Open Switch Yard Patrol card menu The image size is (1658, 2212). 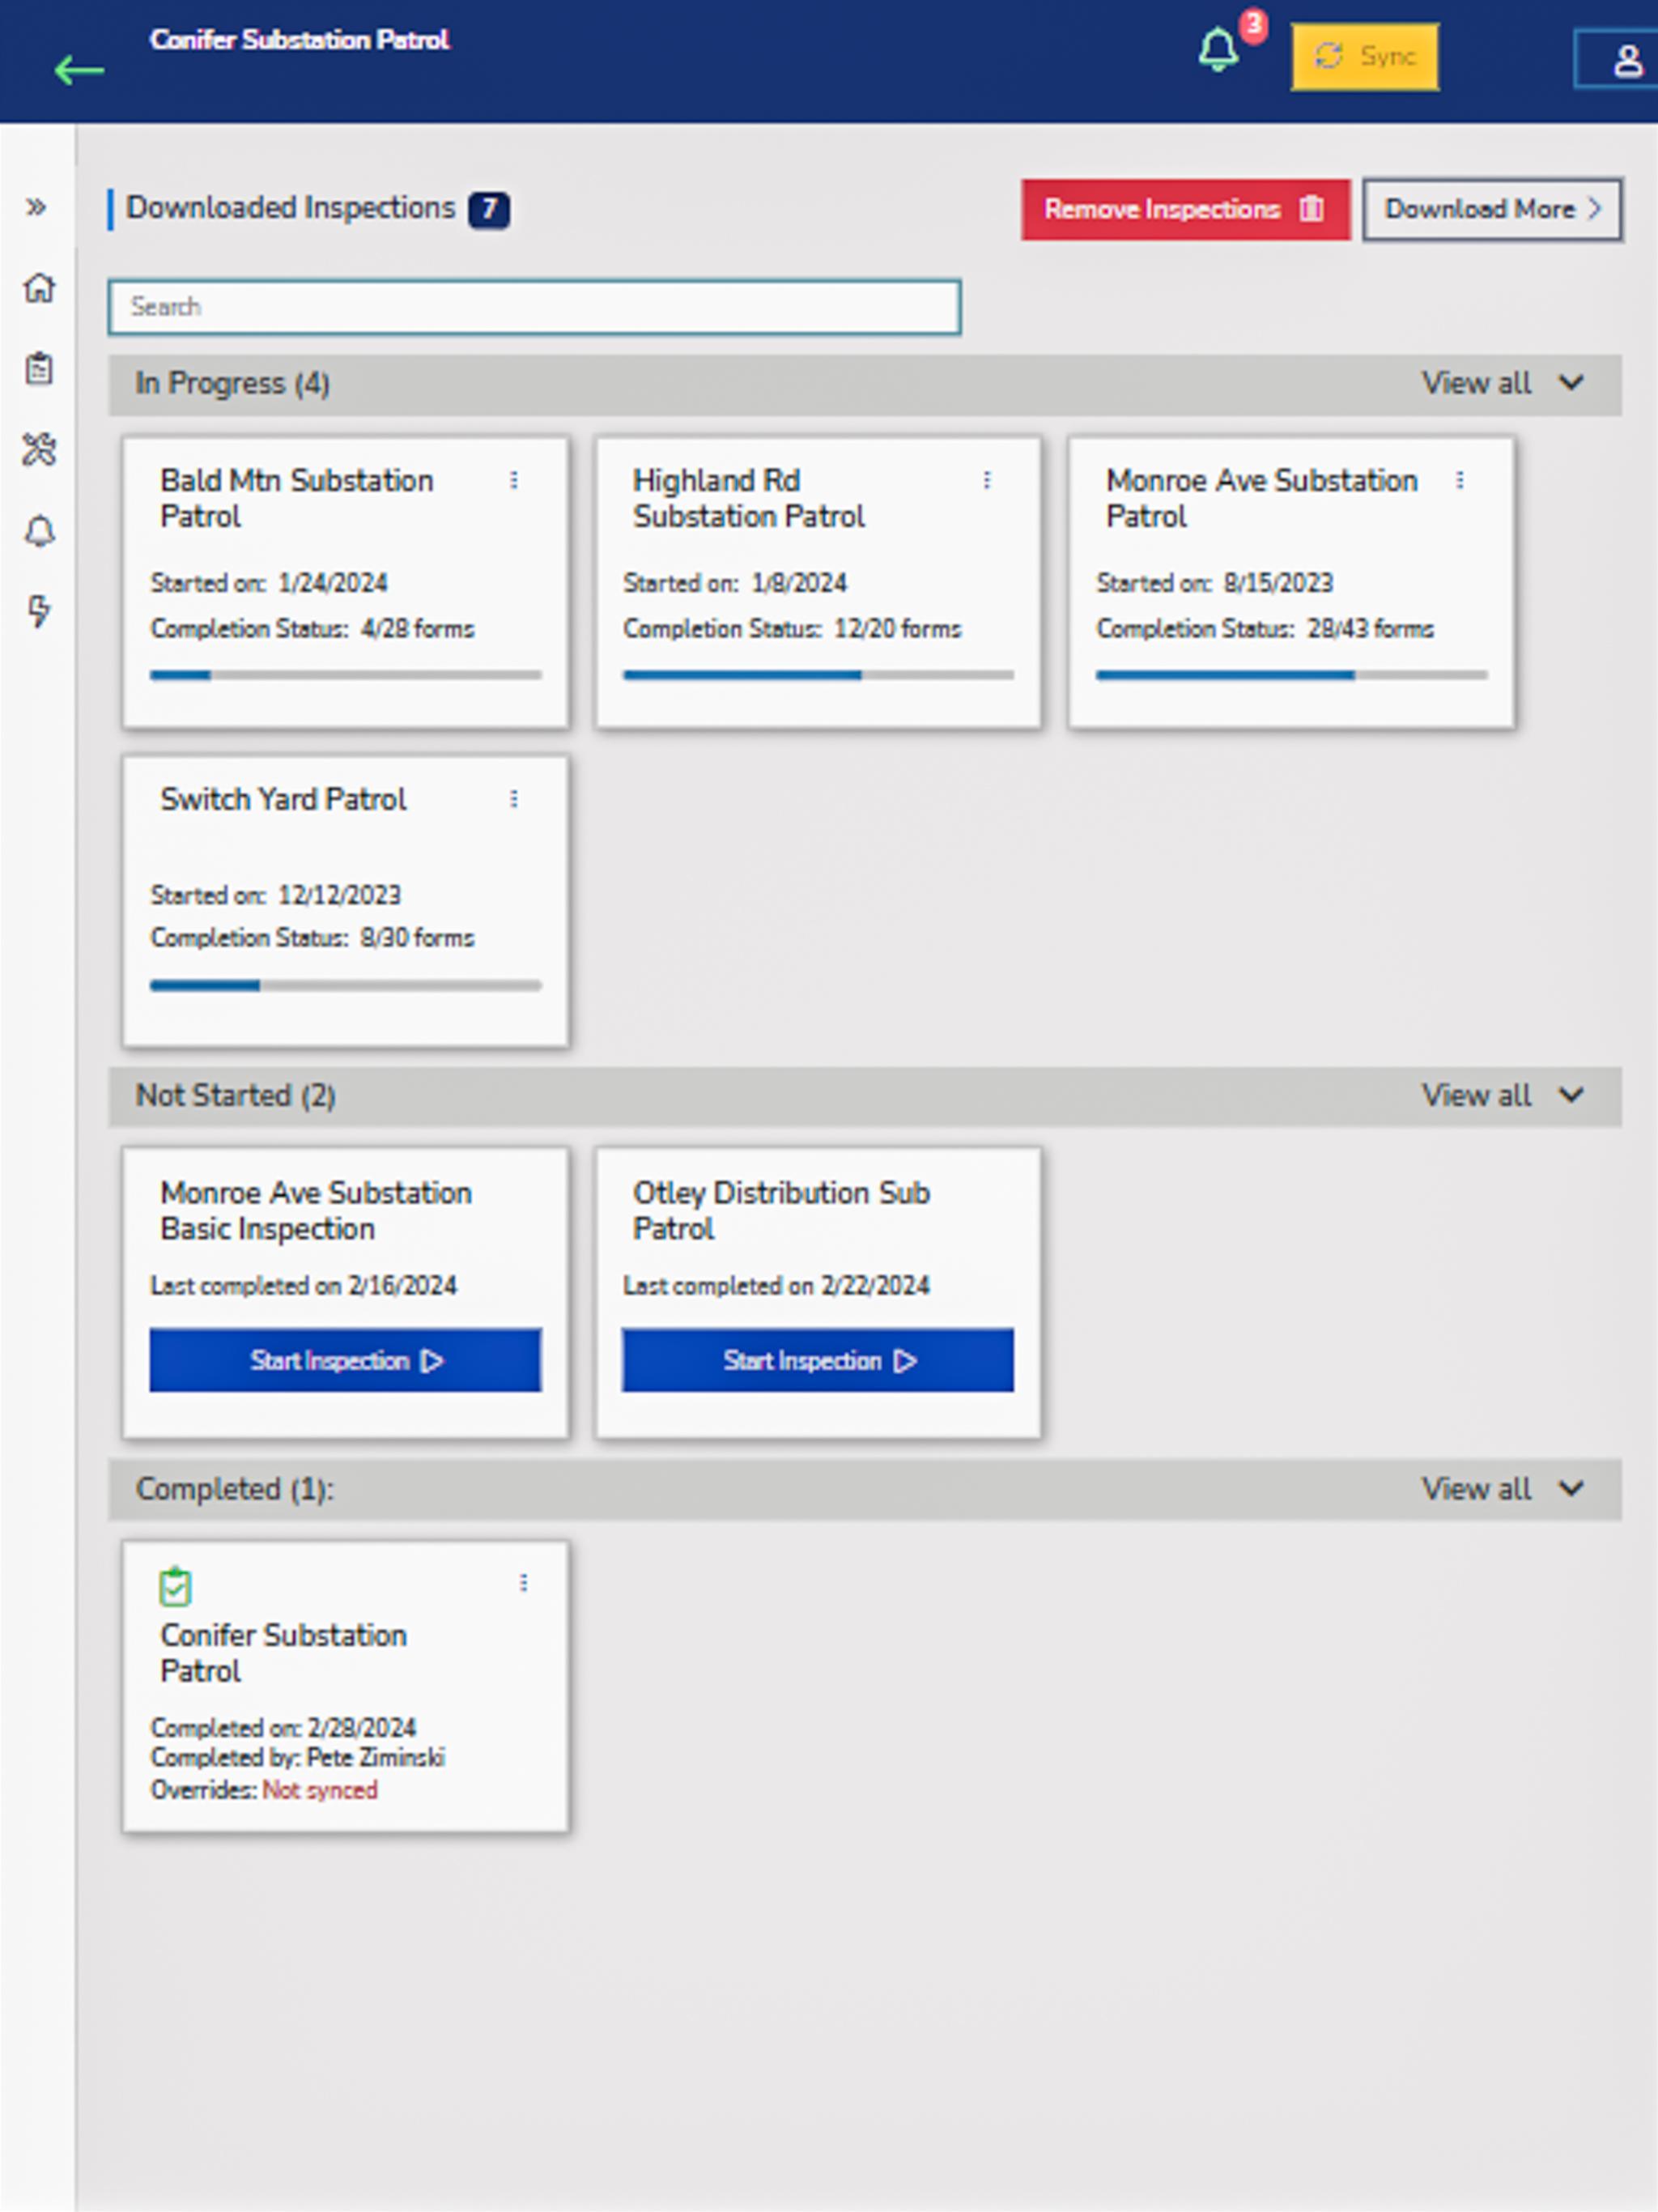(x=514, y=799)
